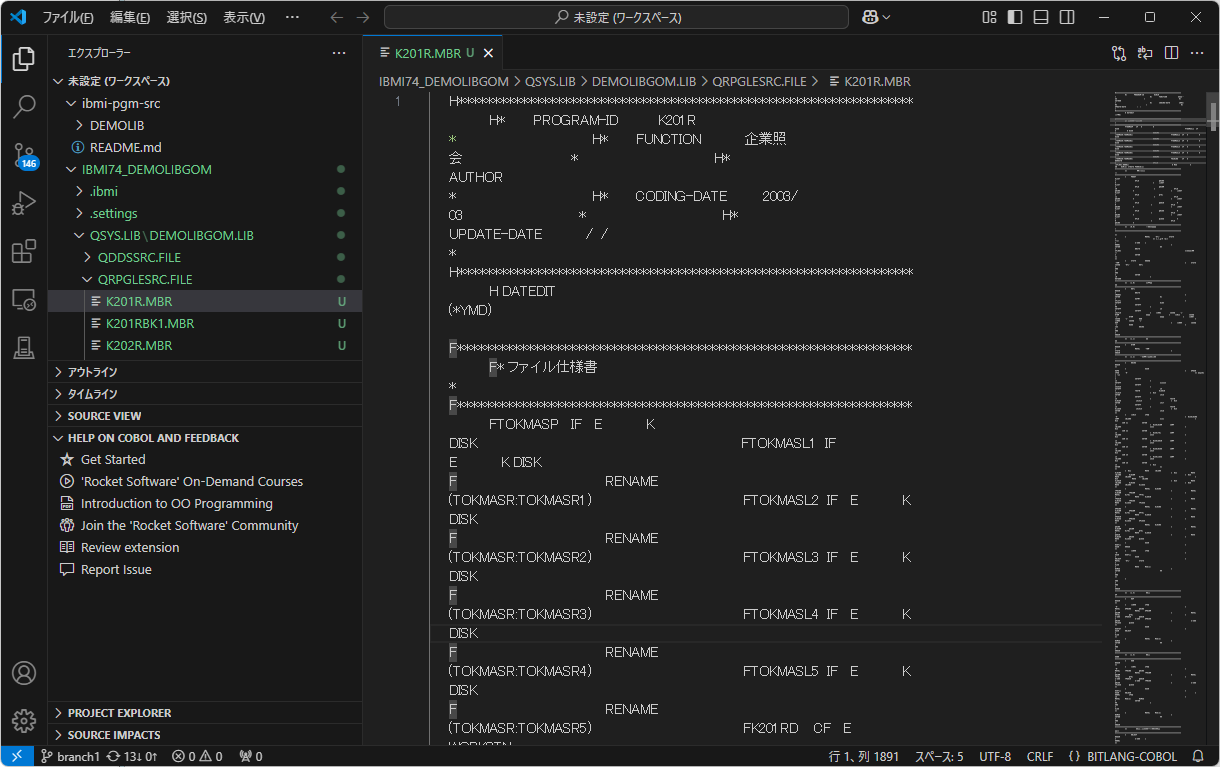Go back with the left arrow in title bar

click(337, 17)
